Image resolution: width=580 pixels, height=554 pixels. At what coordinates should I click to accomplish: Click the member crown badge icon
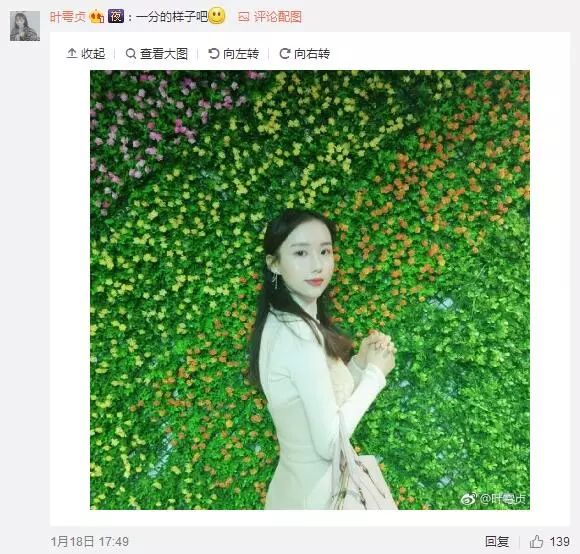click(97, 17)
